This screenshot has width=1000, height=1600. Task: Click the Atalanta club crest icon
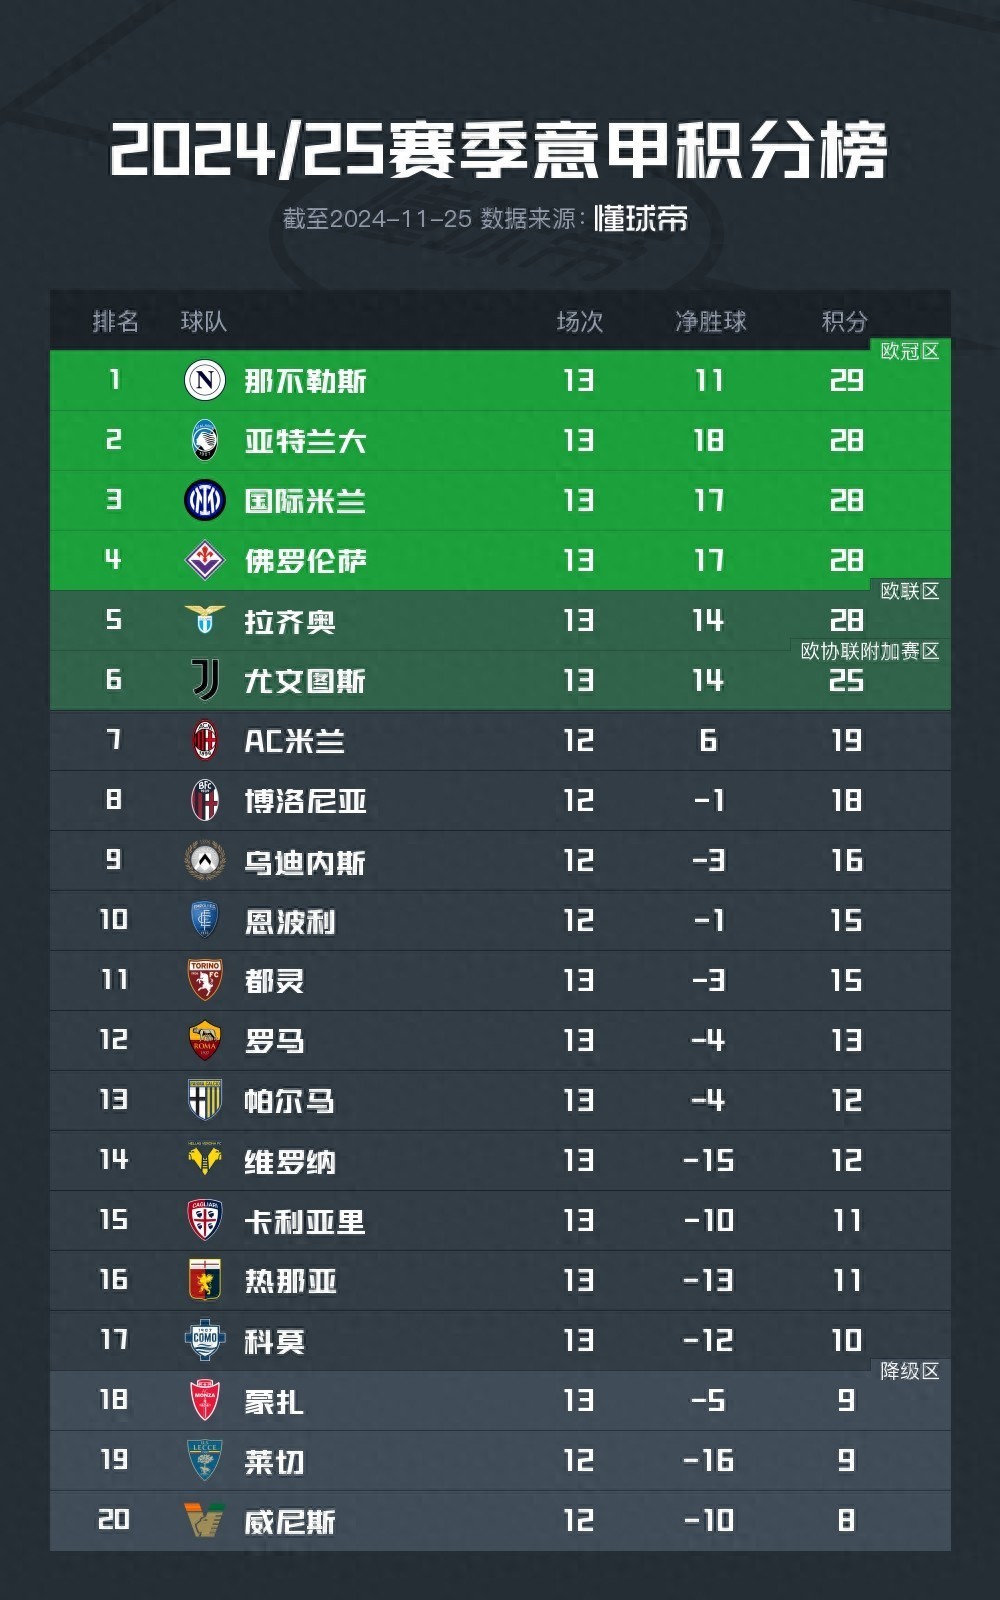[205, 440]
